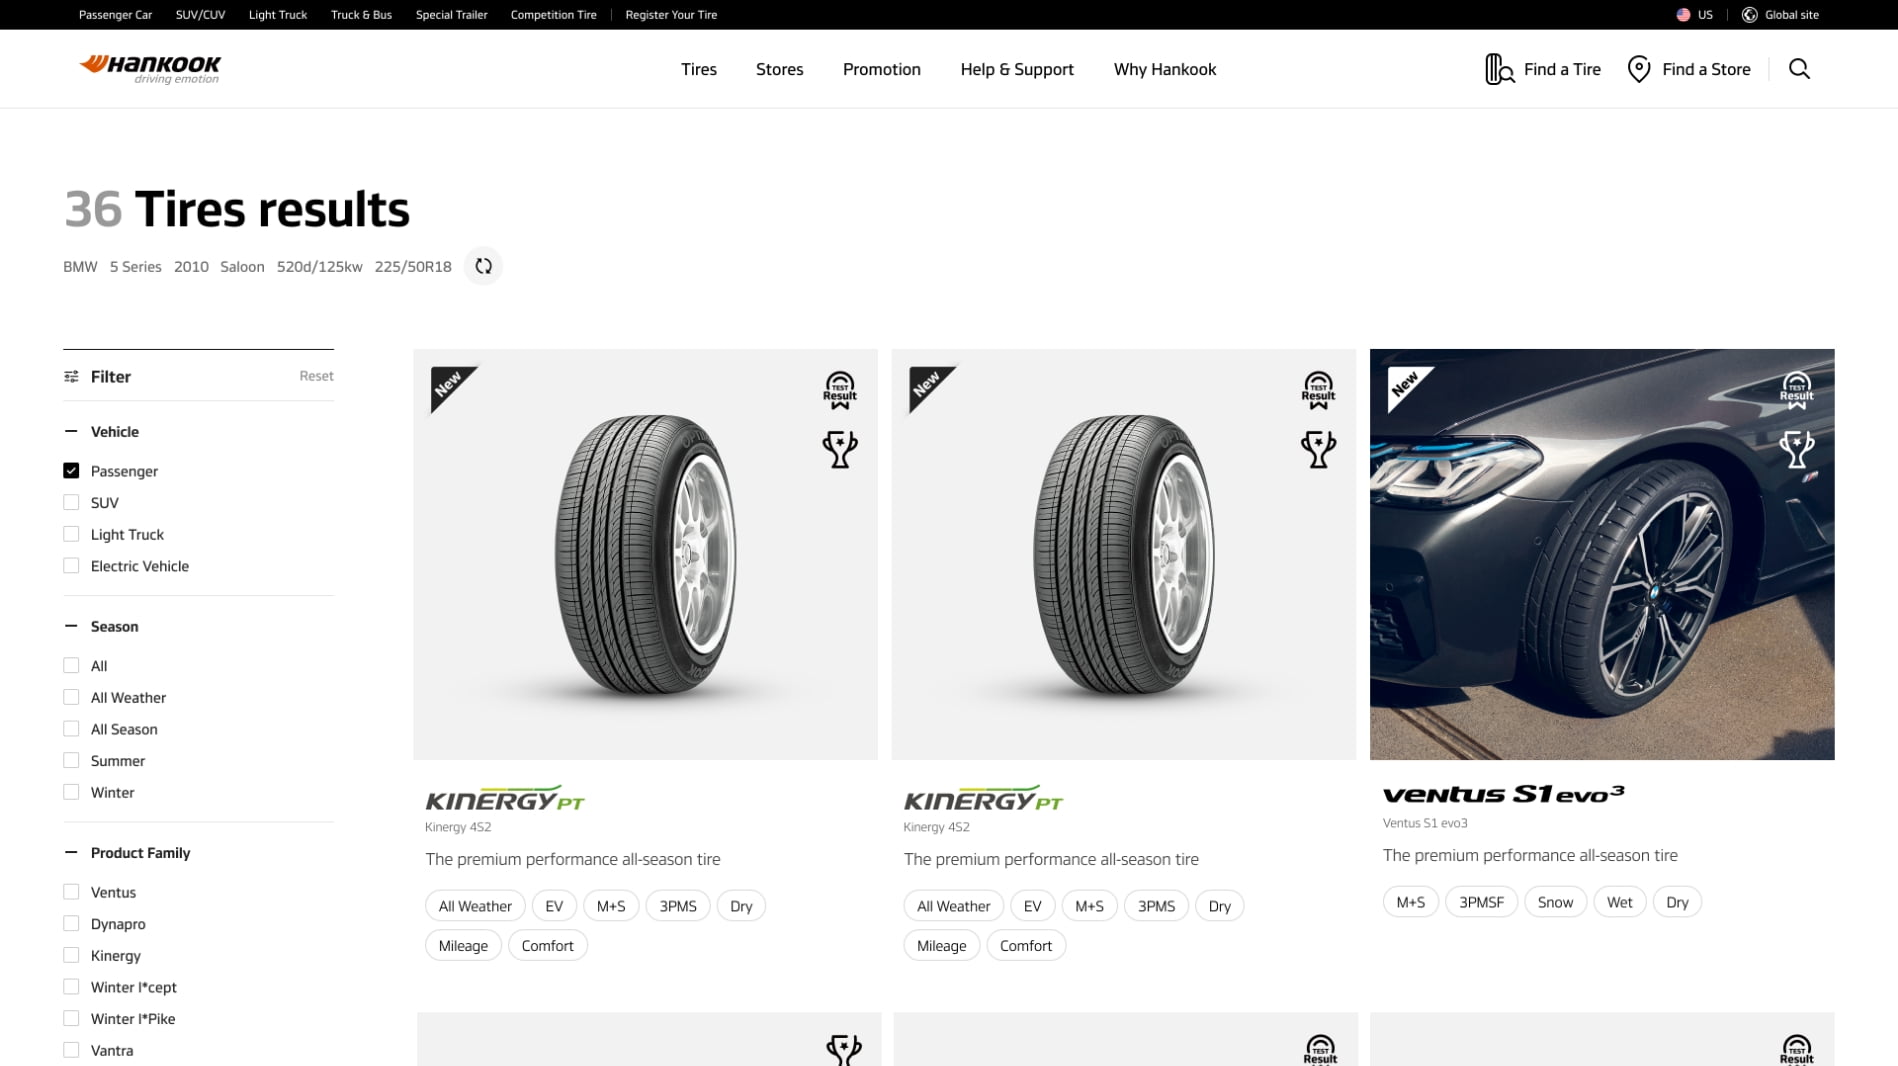
Task: Reset all filters
Action: [316, 376]
